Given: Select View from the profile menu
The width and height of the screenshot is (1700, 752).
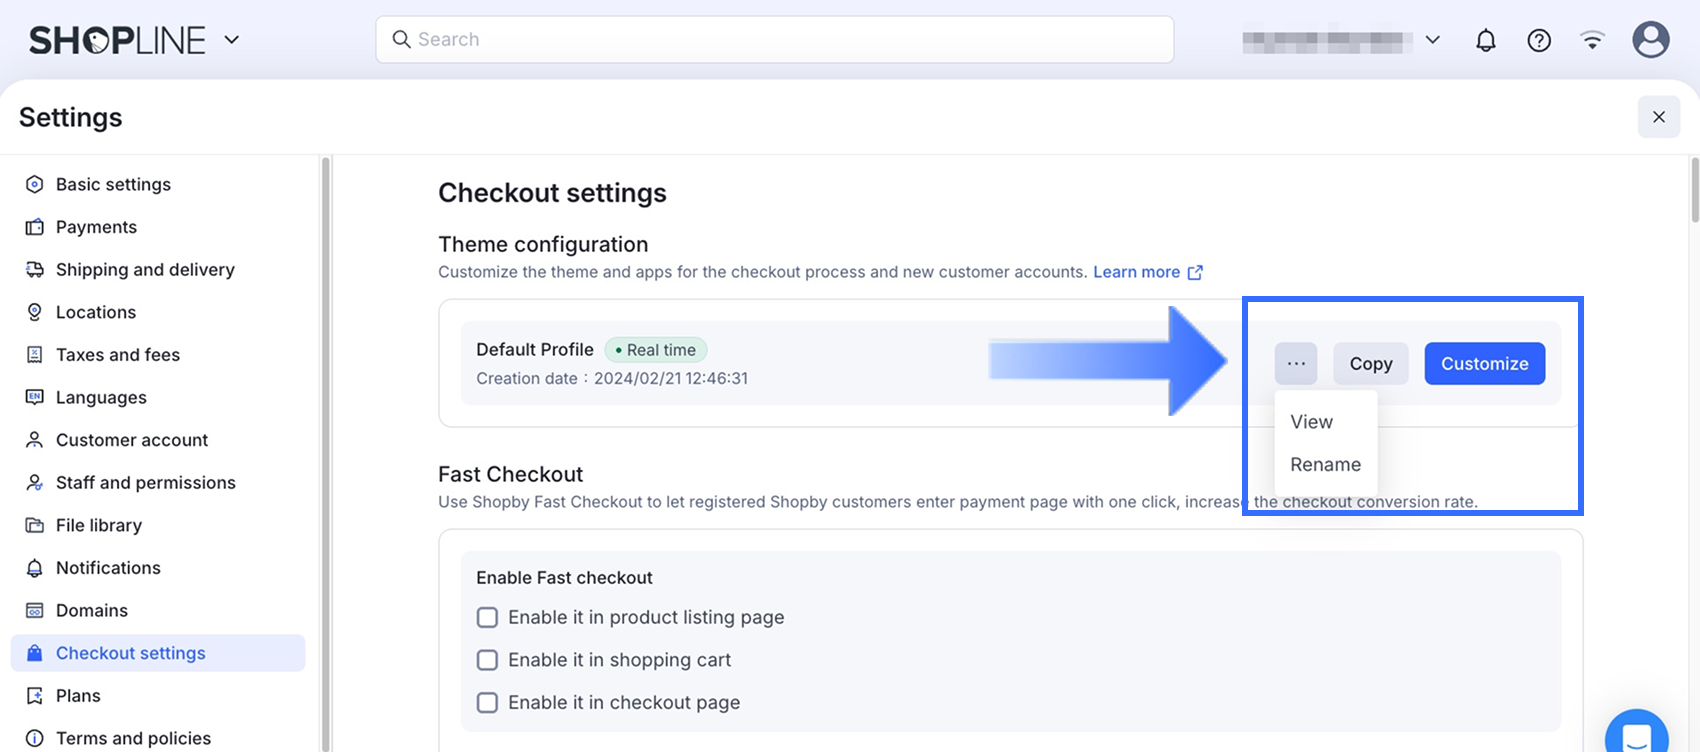Looking at the screenshot, I should tap(1311, 422).
